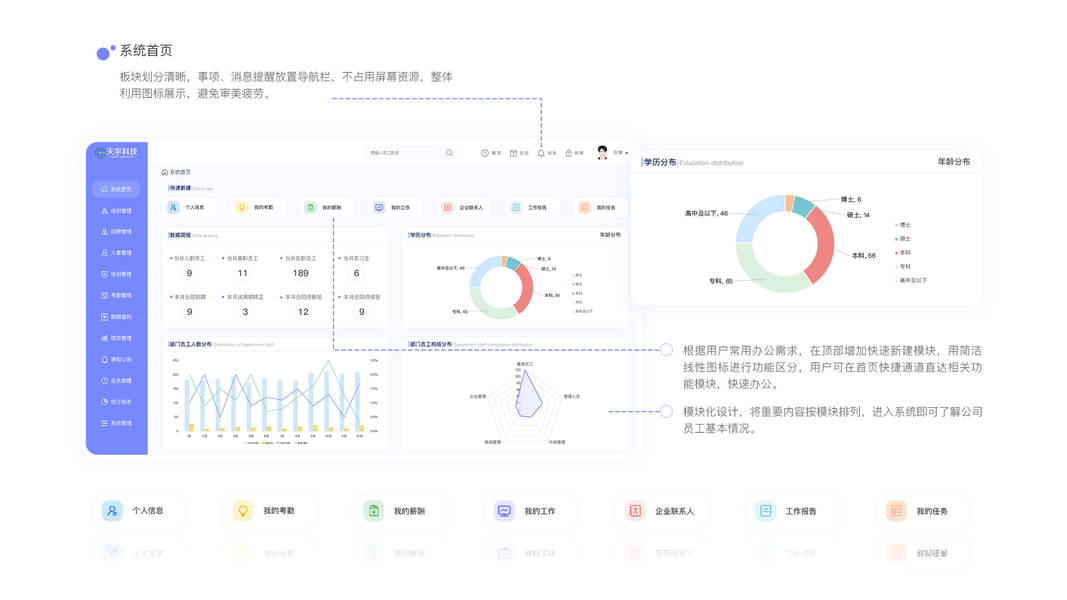This screenshot has width=1067, height=600.
Task: Click the 系统管理 settings icon in sidebar
Action: pos(104,423)
